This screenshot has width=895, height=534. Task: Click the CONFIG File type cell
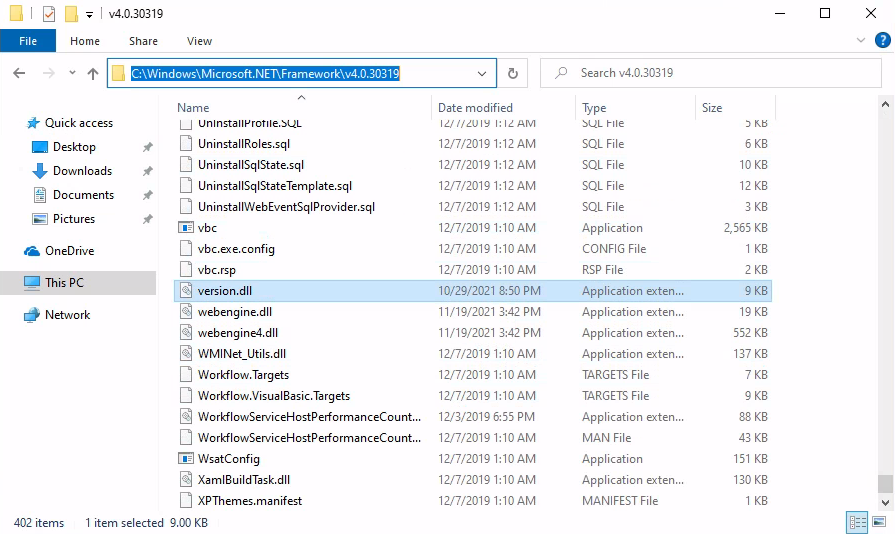614,249
